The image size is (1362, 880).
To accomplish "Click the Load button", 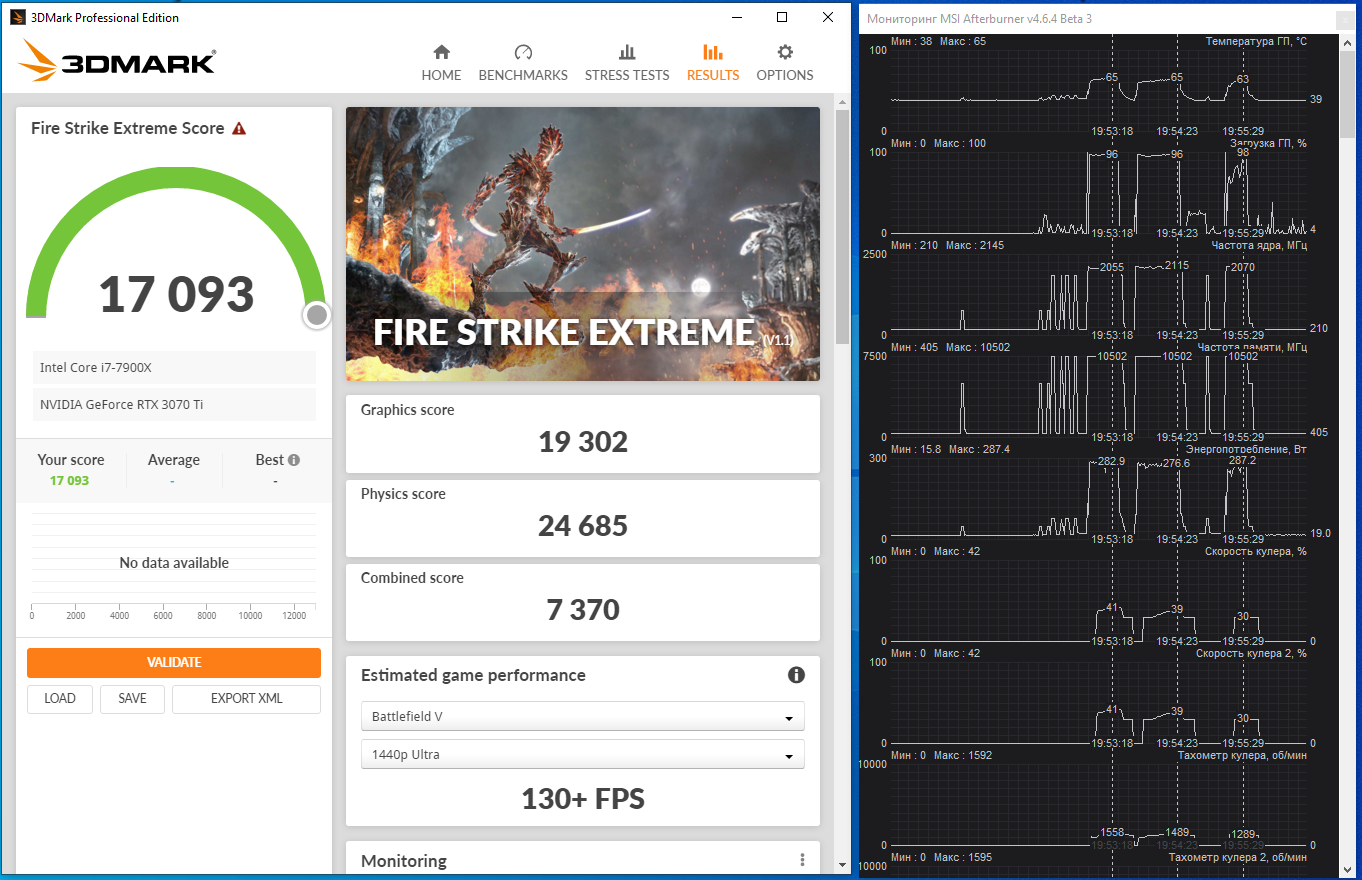I will (60, 699).
